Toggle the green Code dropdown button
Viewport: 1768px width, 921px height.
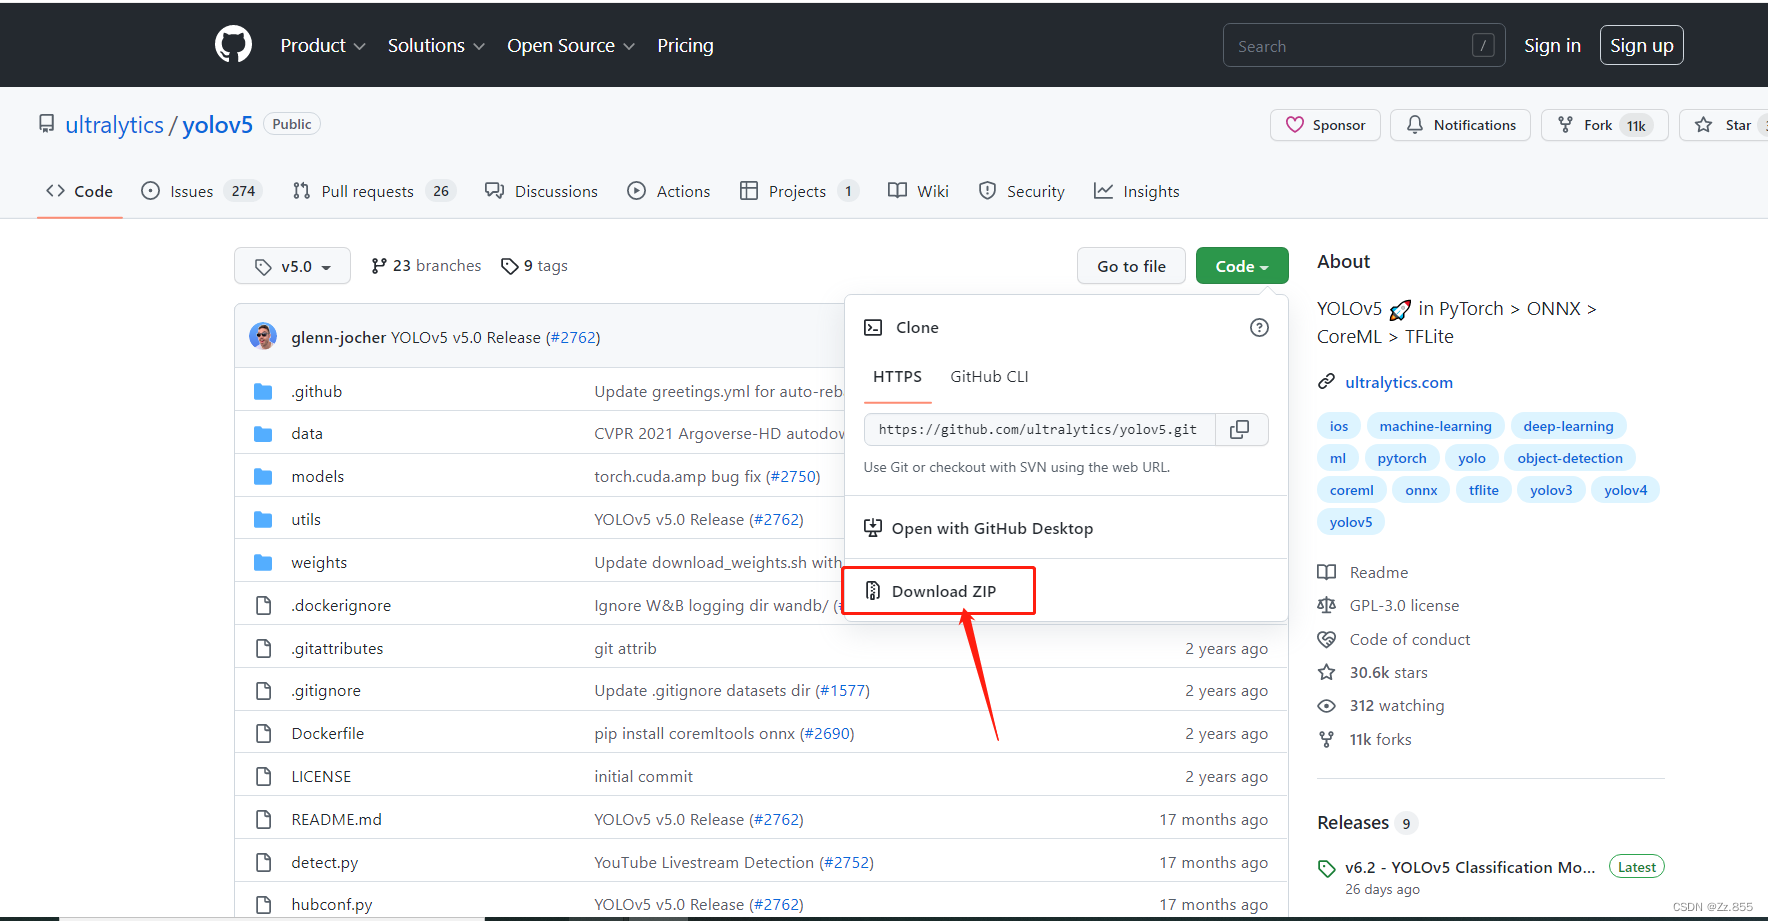click(1242, 266)
